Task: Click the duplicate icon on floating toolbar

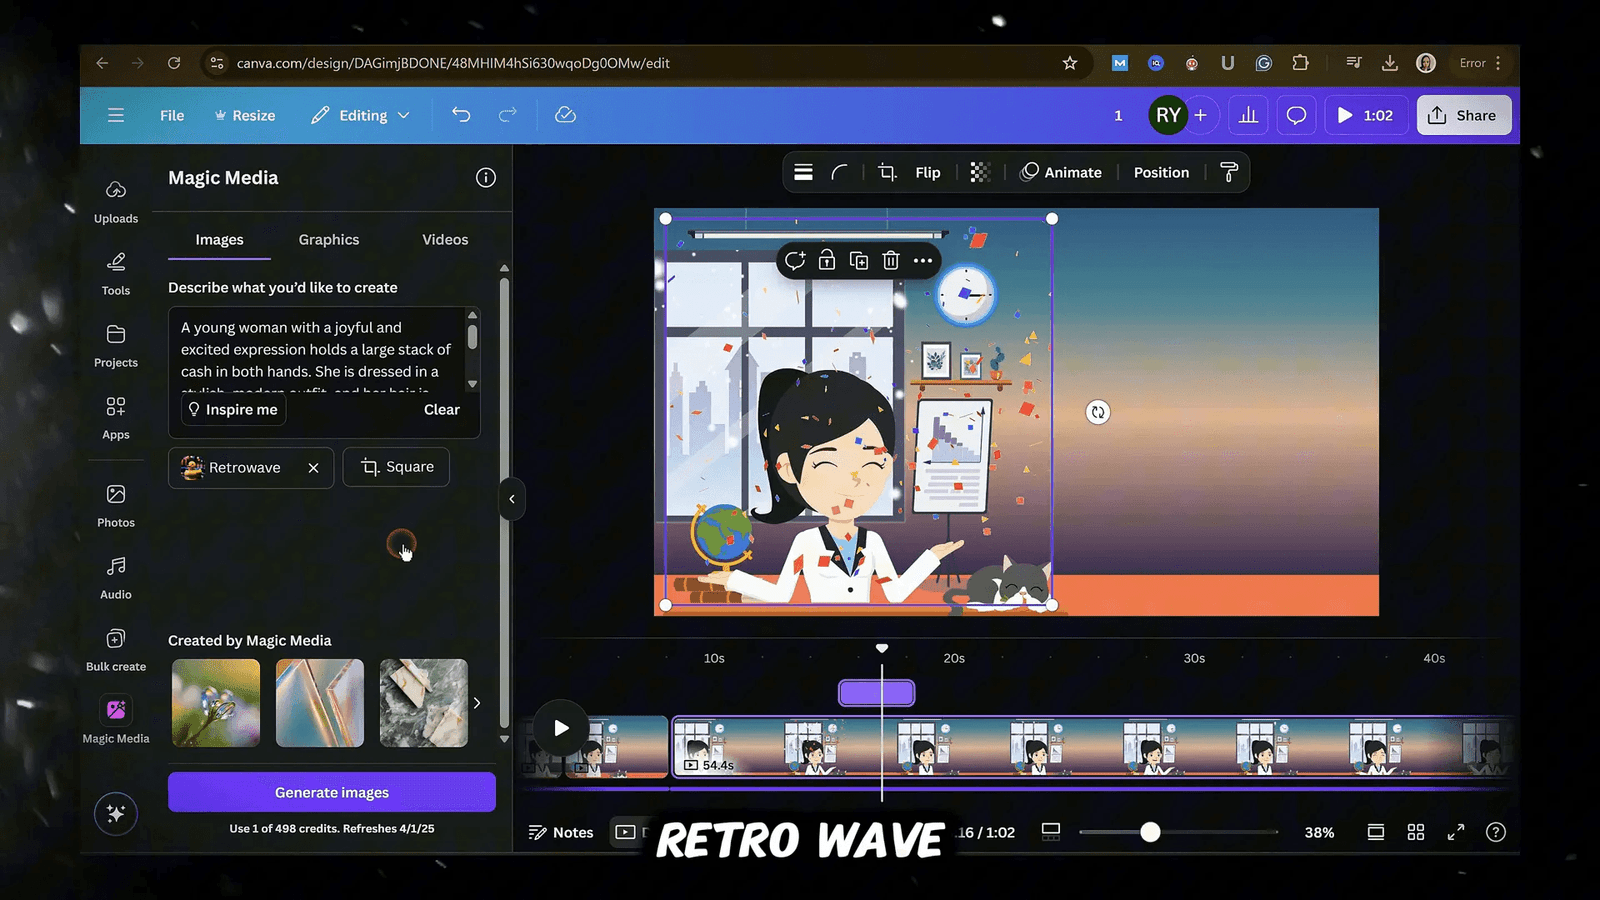Action: [859, 261]
